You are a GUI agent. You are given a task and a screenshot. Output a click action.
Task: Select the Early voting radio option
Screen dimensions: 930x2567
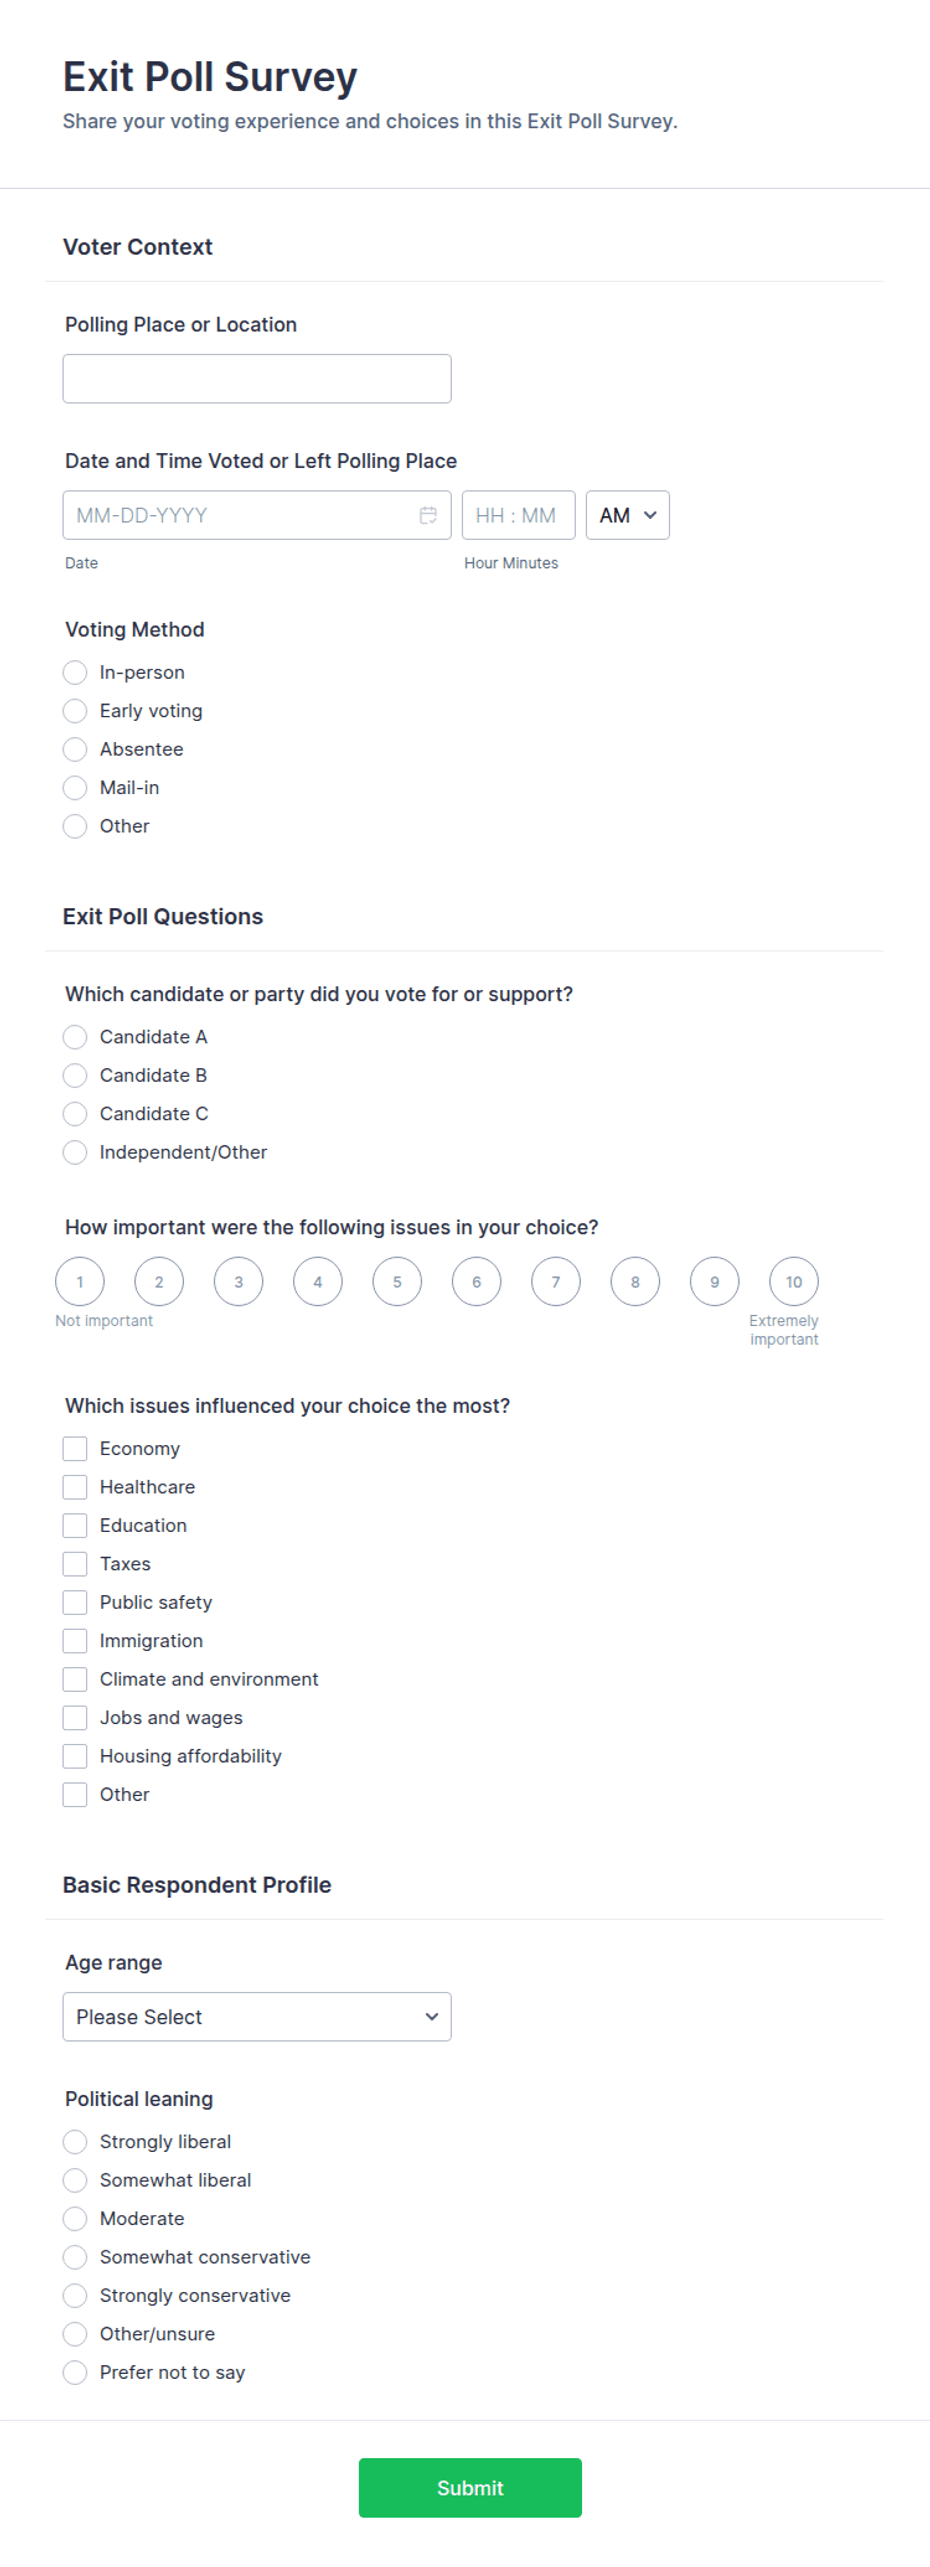(x=75, y=711)
